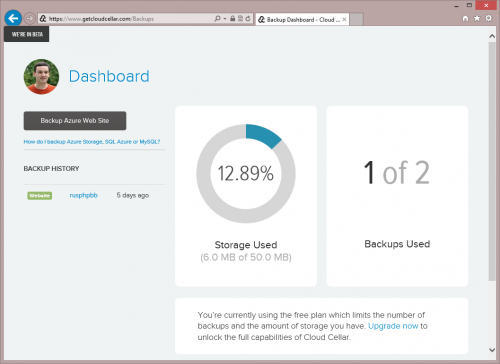
Task: Click the 6.0 MB of 50.0 MB text
Action: 246,257
